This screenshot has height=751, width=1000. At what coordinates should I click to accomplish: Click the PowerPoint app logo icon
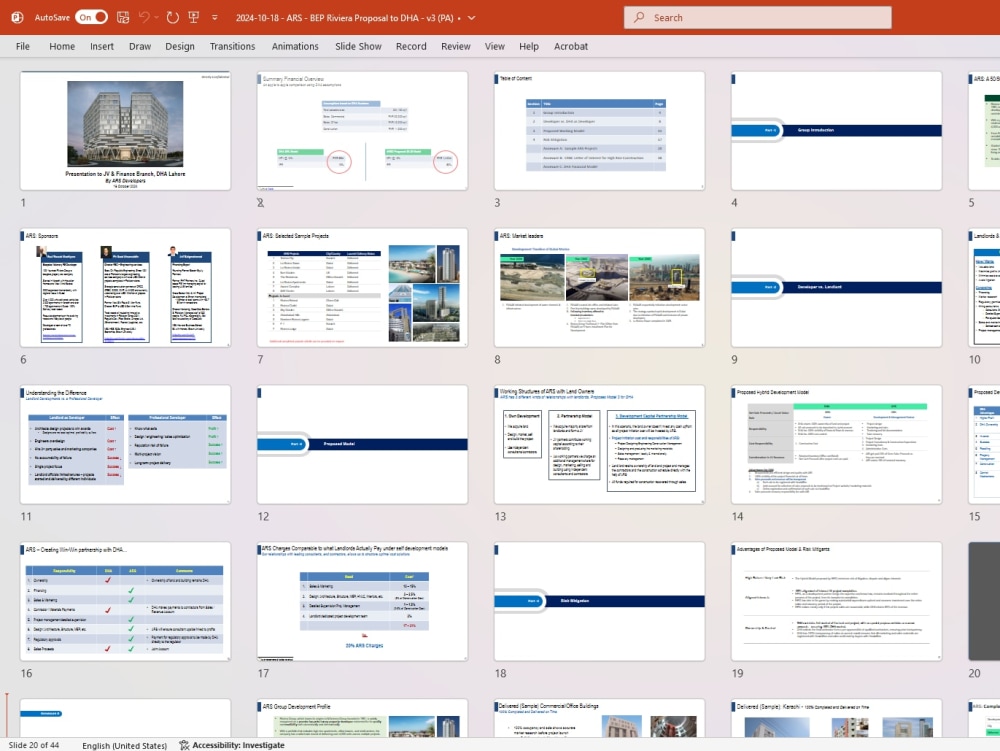tap(17, 17)
